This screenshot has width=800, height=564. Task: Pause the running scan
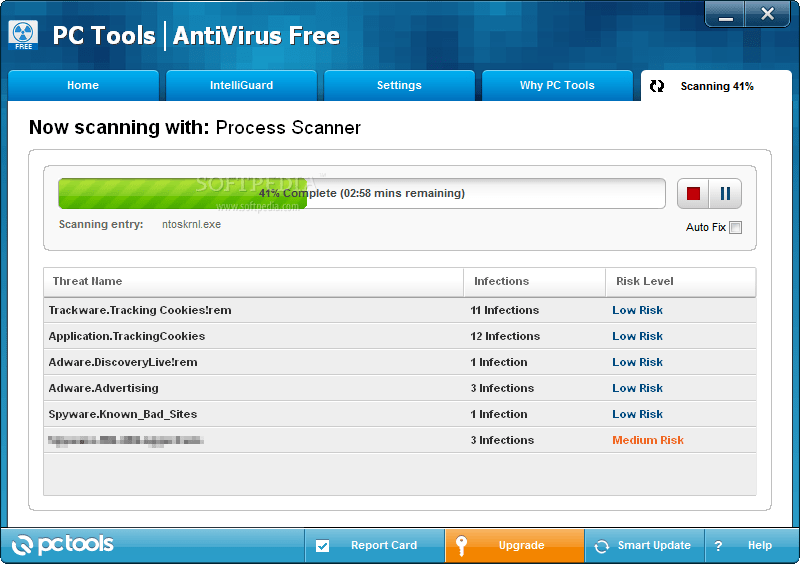click(x=725, y=193)
